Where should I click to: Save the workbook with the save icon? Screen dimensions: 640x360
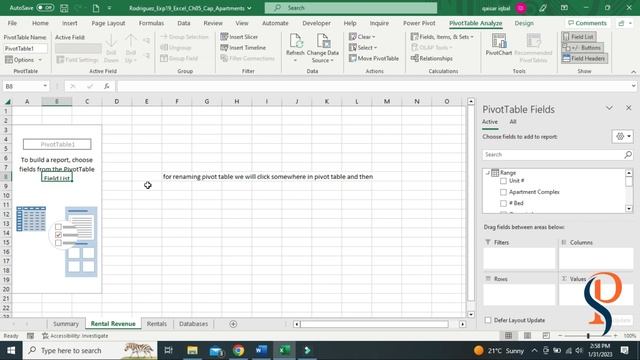pos(64,8)
